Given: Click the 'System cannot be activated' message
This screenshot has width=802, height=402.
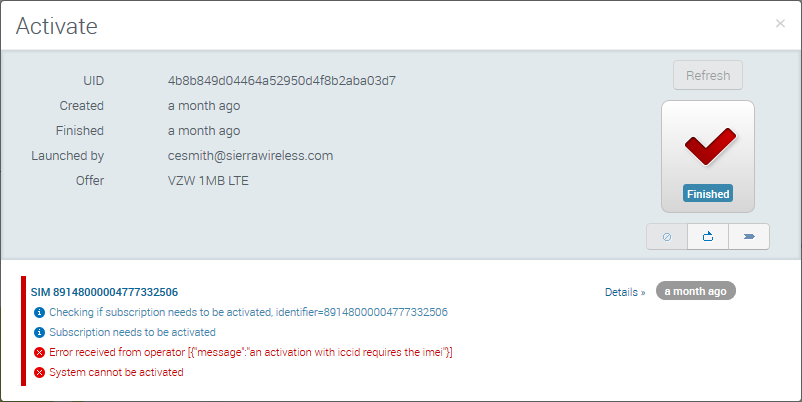Looking at the screenshot, I should pyautogui.click(x=116, y=372).
